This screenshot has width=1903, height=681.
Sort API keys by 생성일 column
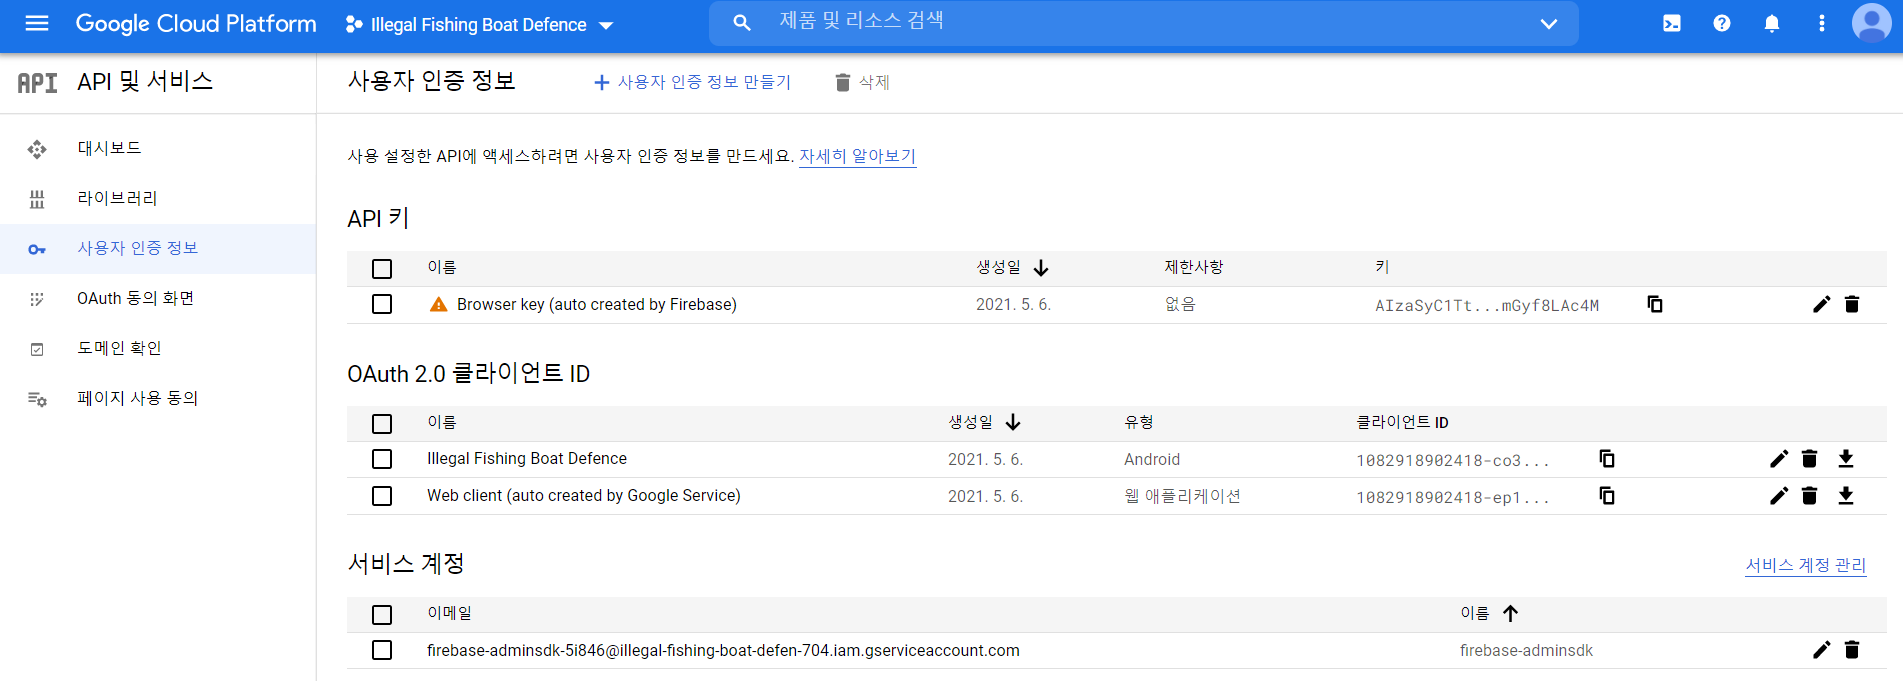[x=1012, y=268]
